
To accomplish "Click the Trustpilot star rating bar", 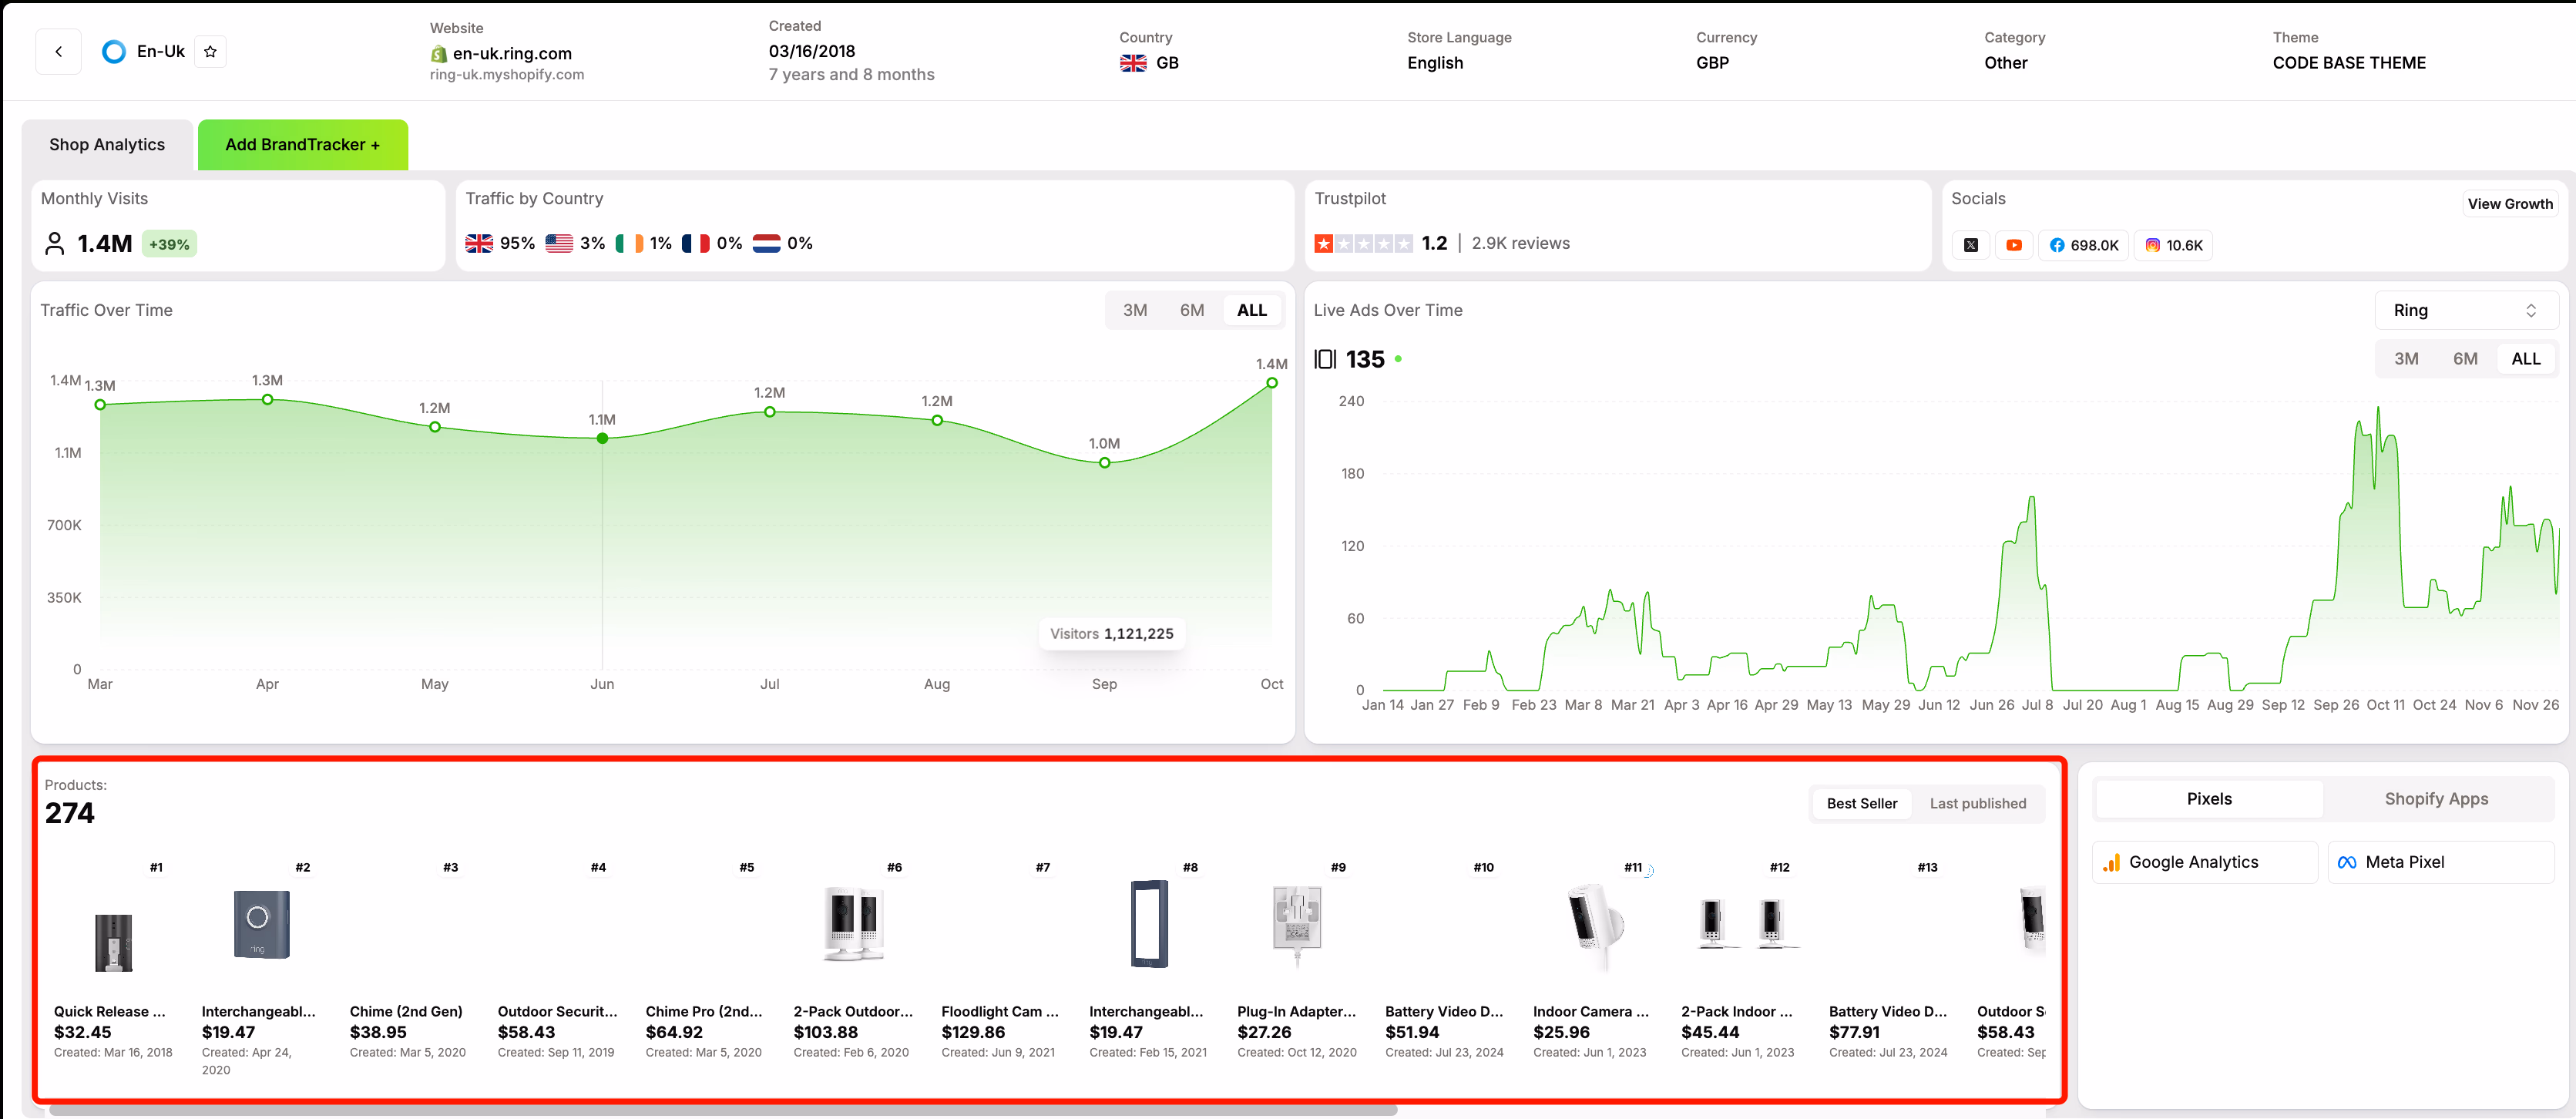I will click(x=1364, y=242).
